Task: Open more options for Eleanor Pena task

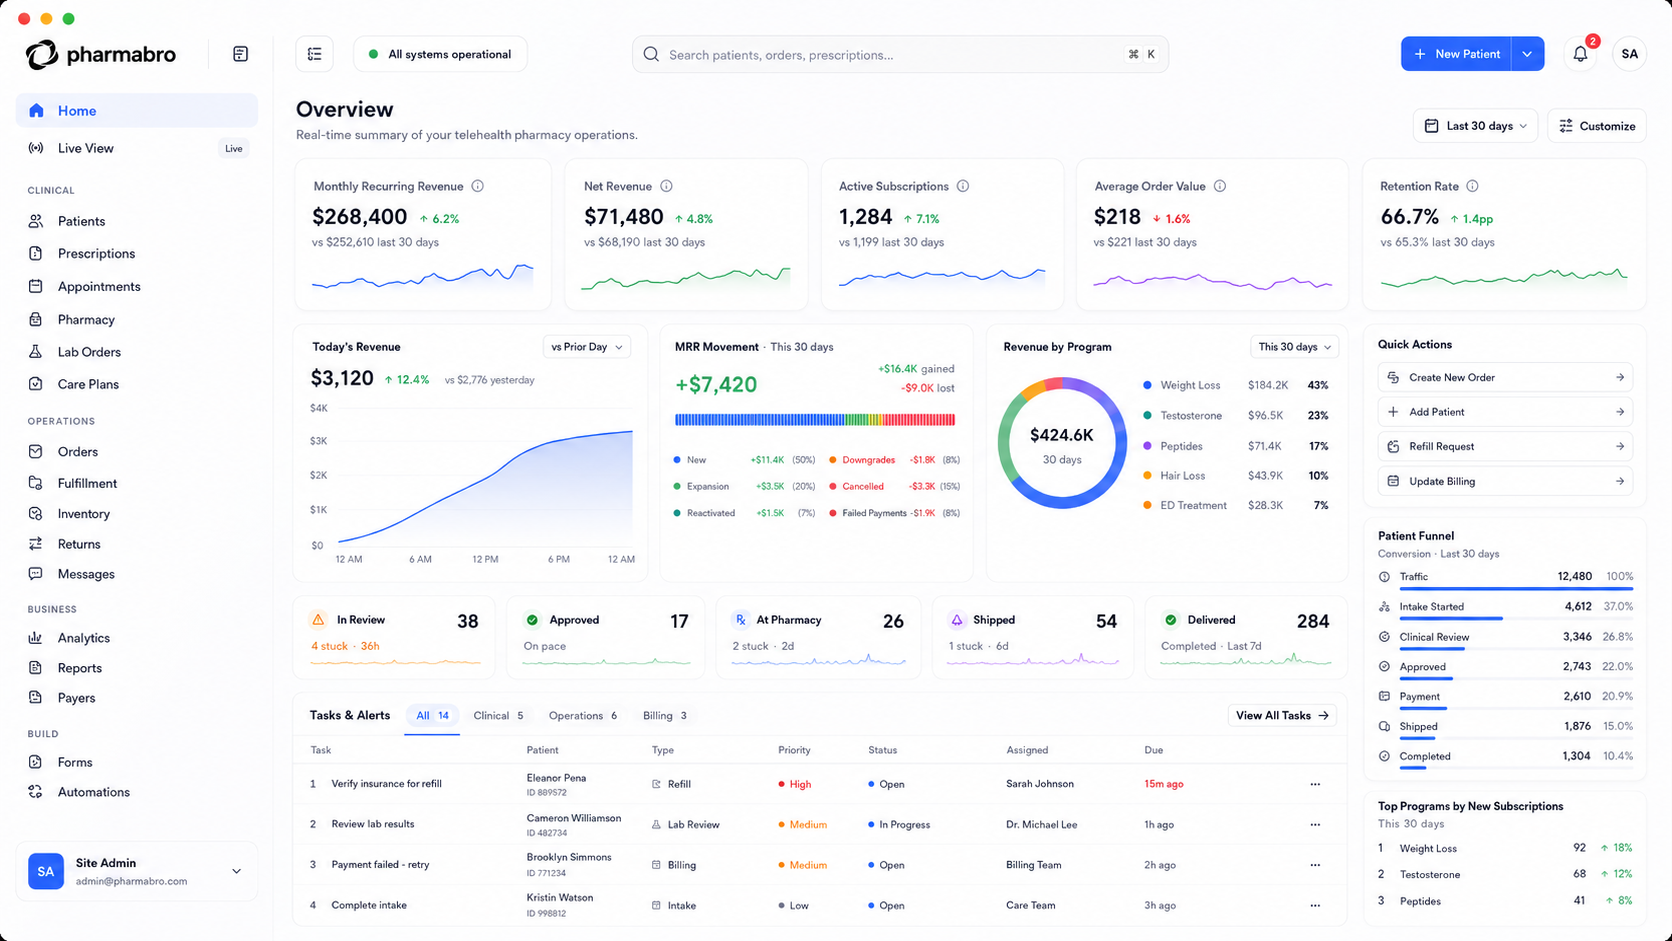Action: 1315,784
